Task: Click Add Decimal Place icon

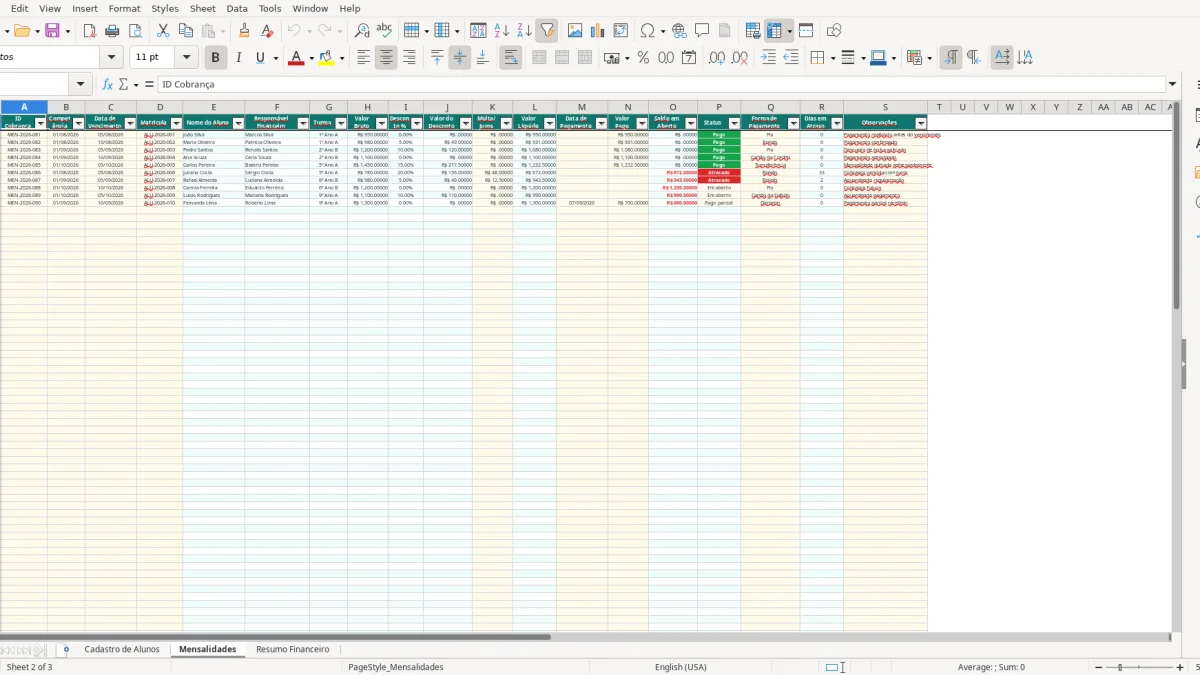Action: tap(716, 58)
